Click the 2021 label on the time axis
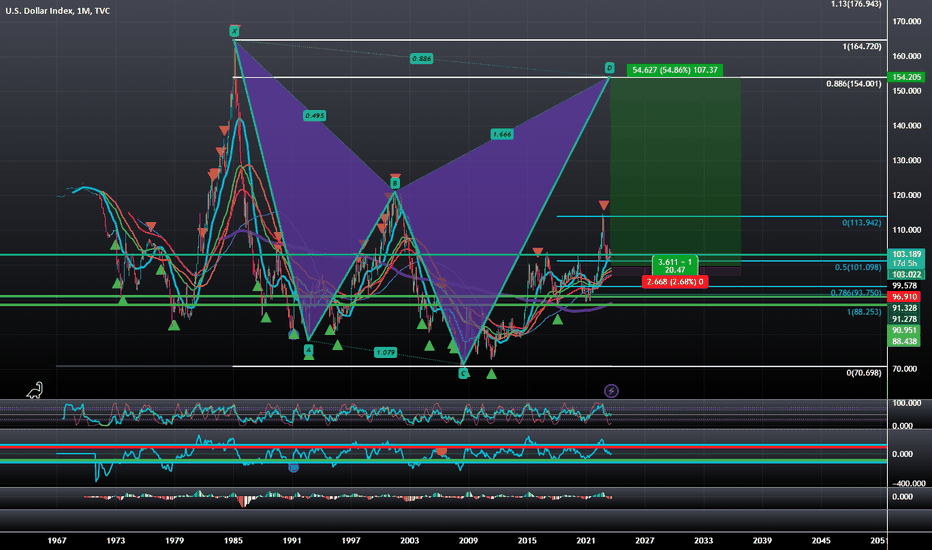The width and height of the screenshot is (932, 550). pyautogui.click(x=585, y=540)
